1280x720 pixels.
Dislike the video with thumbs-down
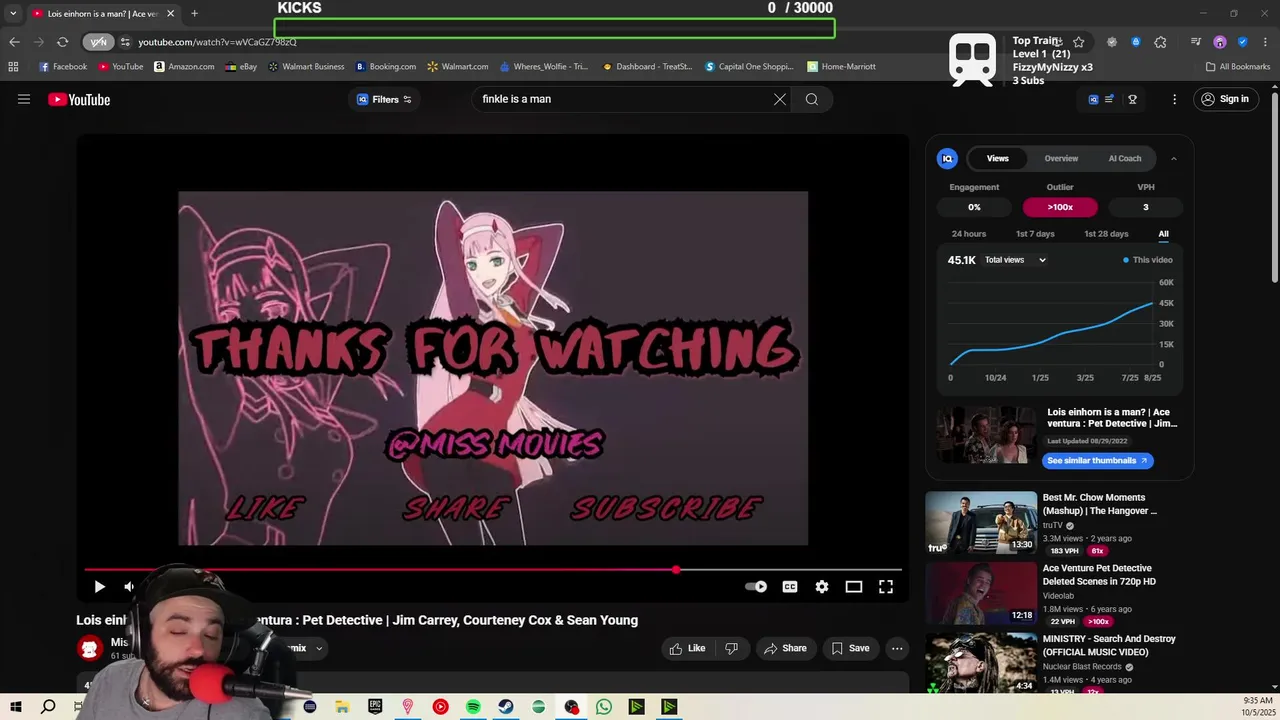coord(732,648)
